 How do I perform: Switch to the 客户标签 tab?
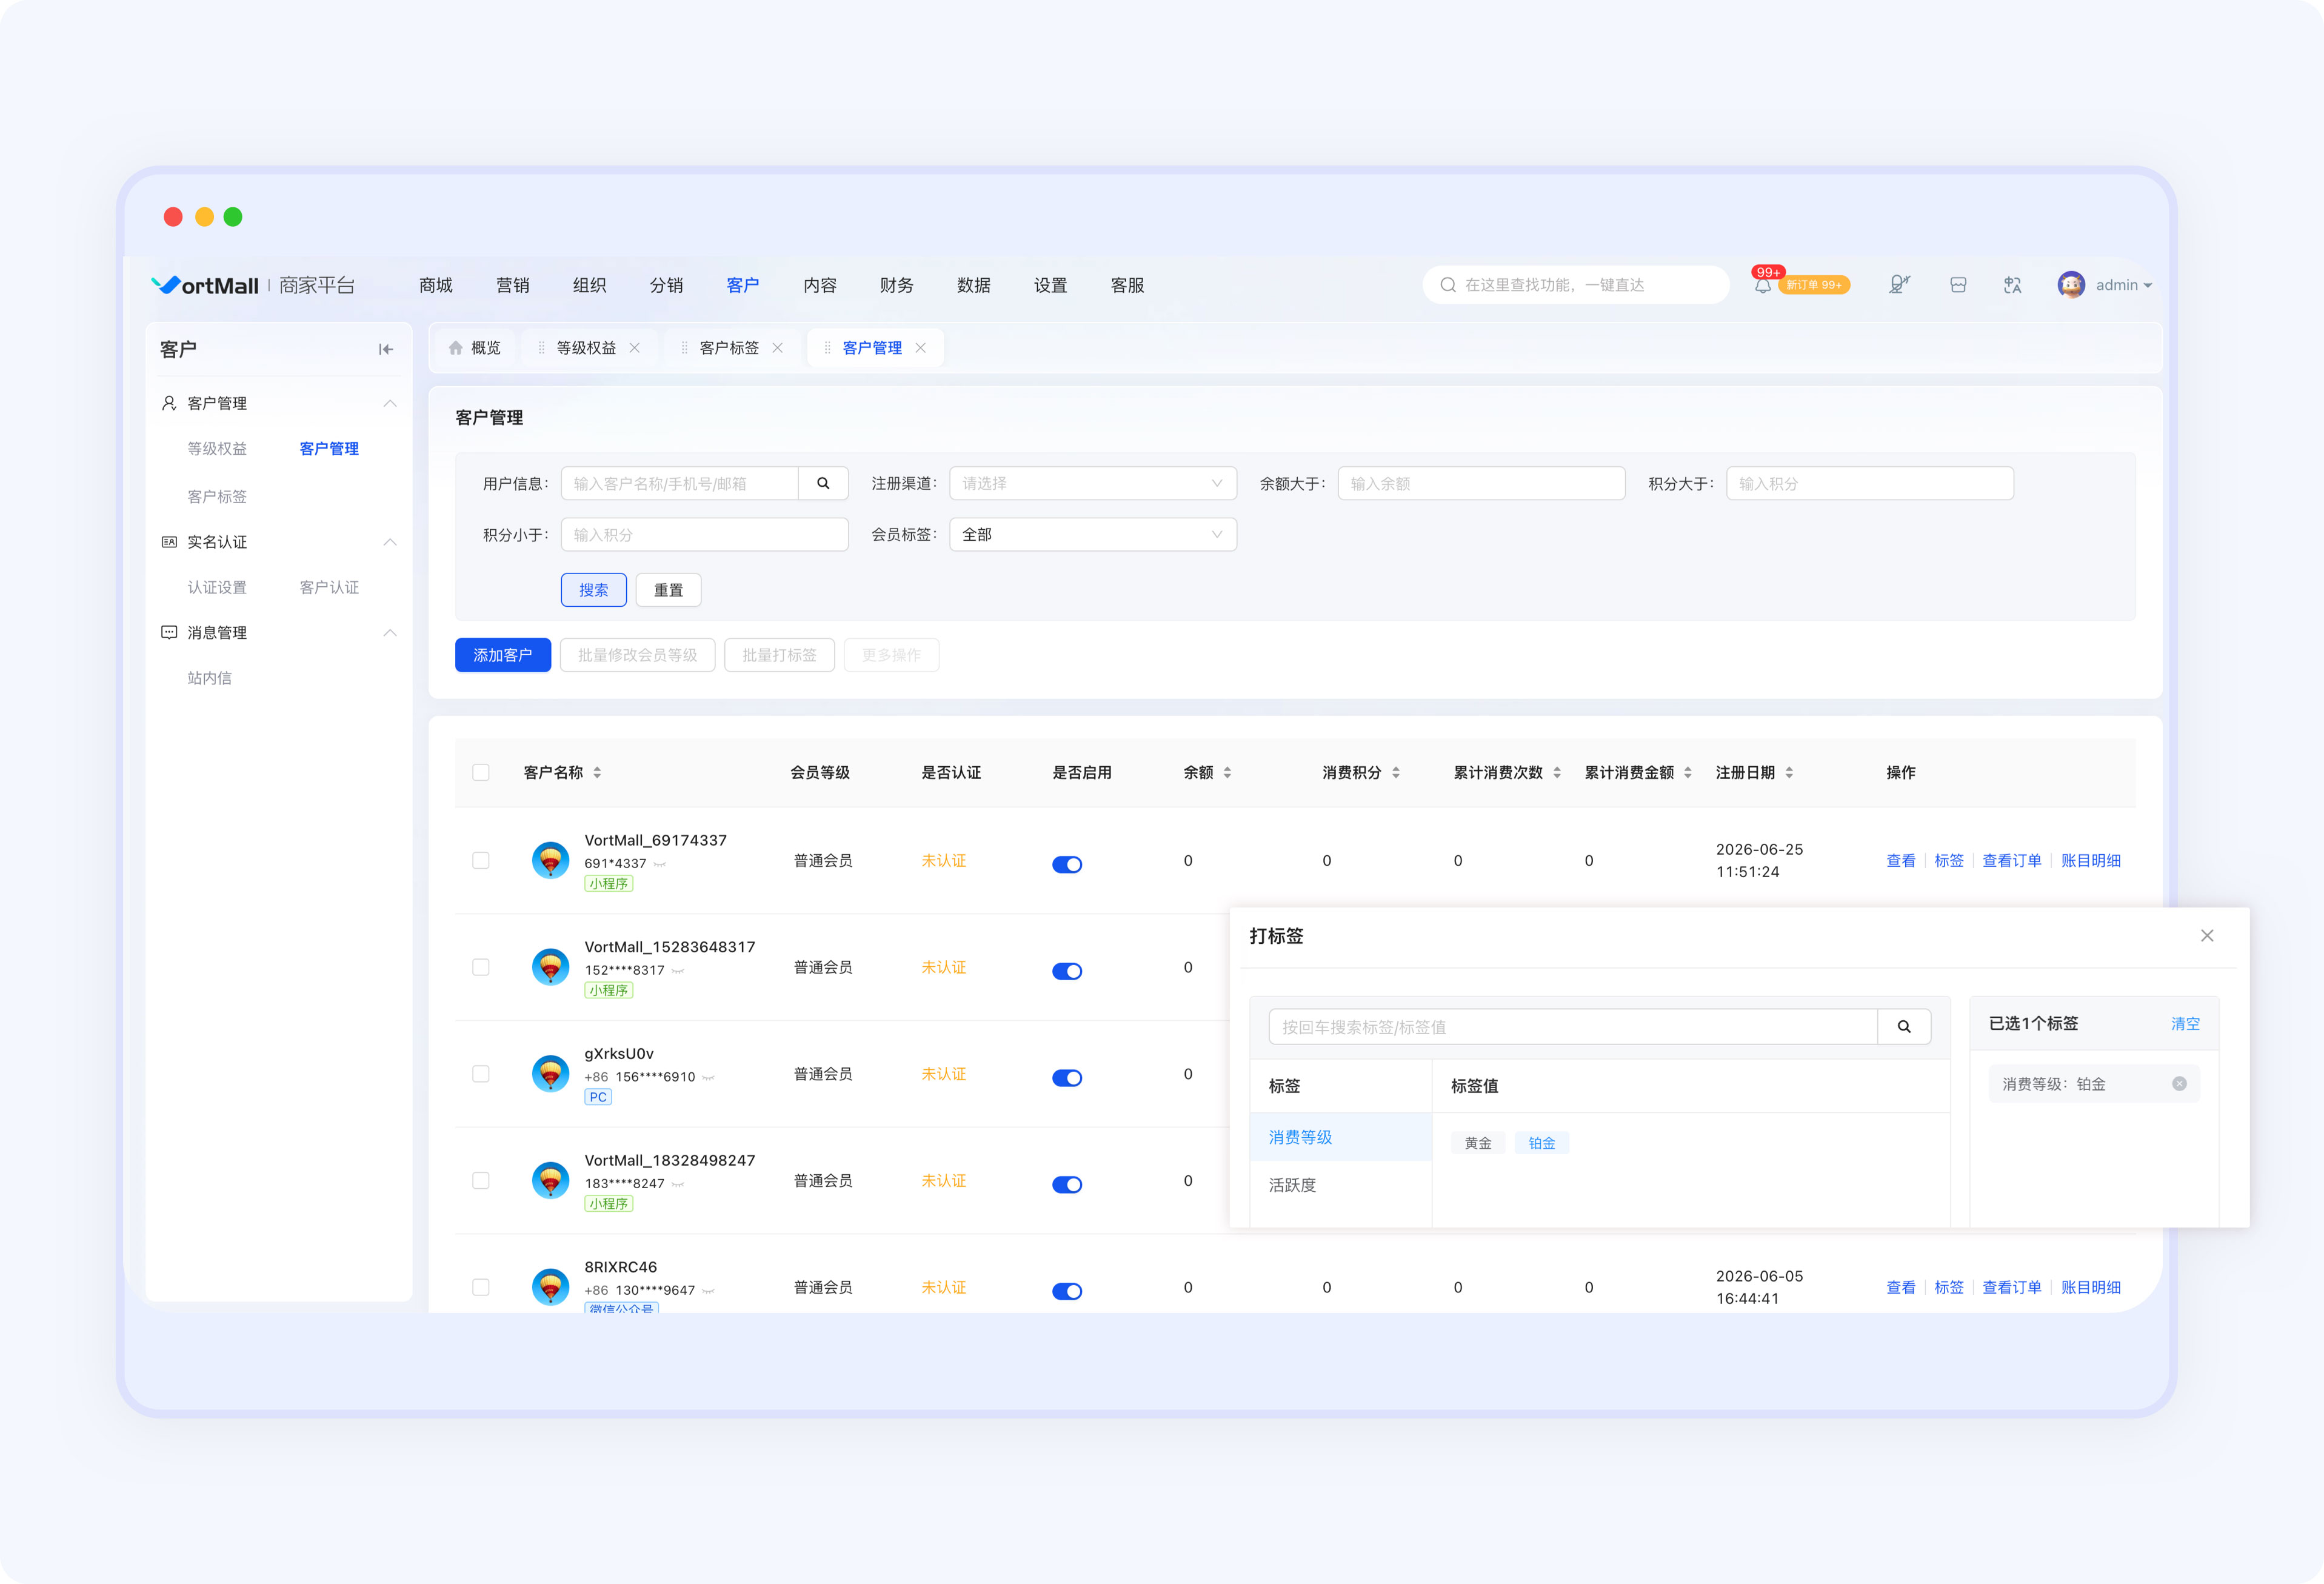coord(730,347)
